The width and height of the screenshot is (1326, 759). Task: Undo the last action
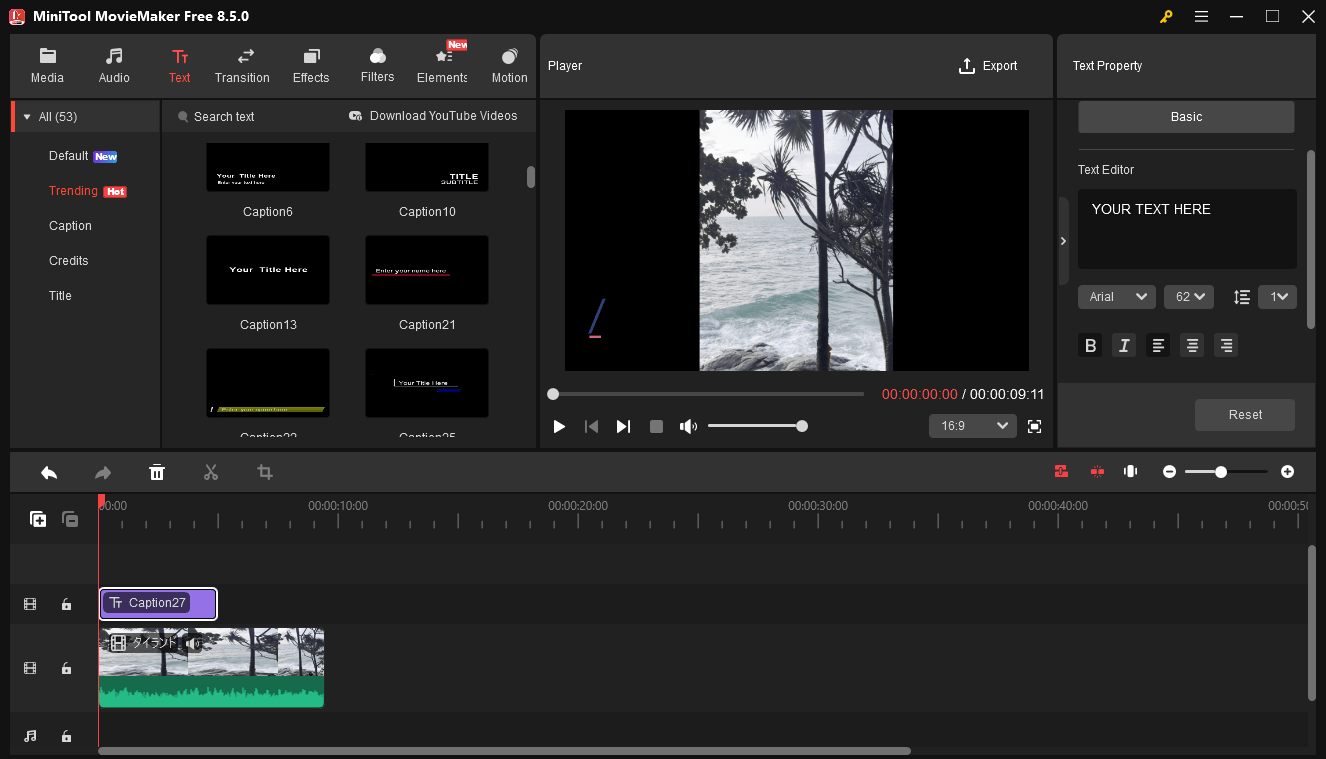tap(49, 471)
